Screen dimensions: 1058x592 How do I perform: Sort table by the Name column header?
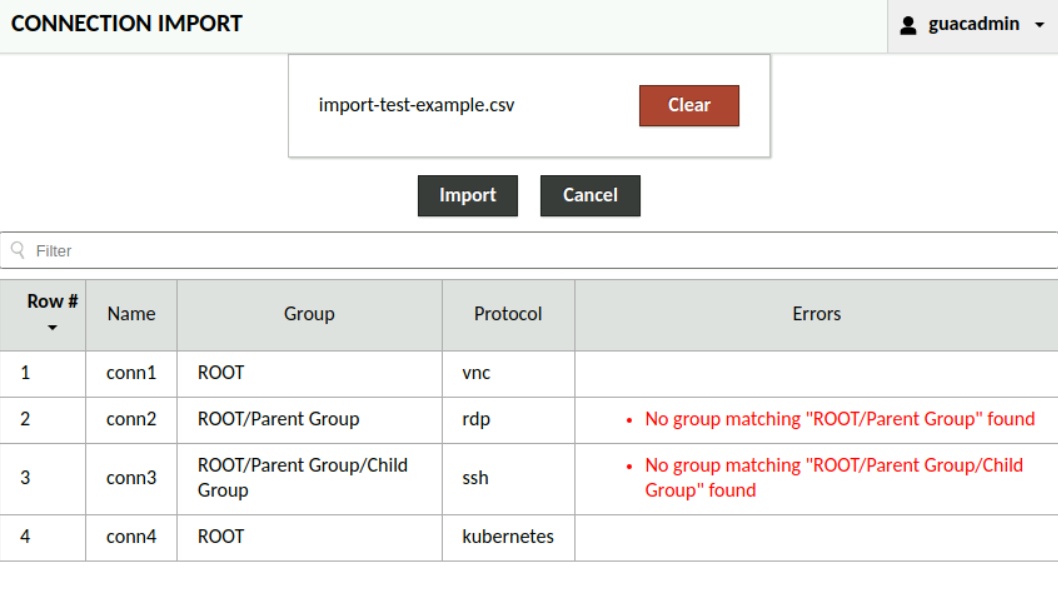tap(131, 314)
